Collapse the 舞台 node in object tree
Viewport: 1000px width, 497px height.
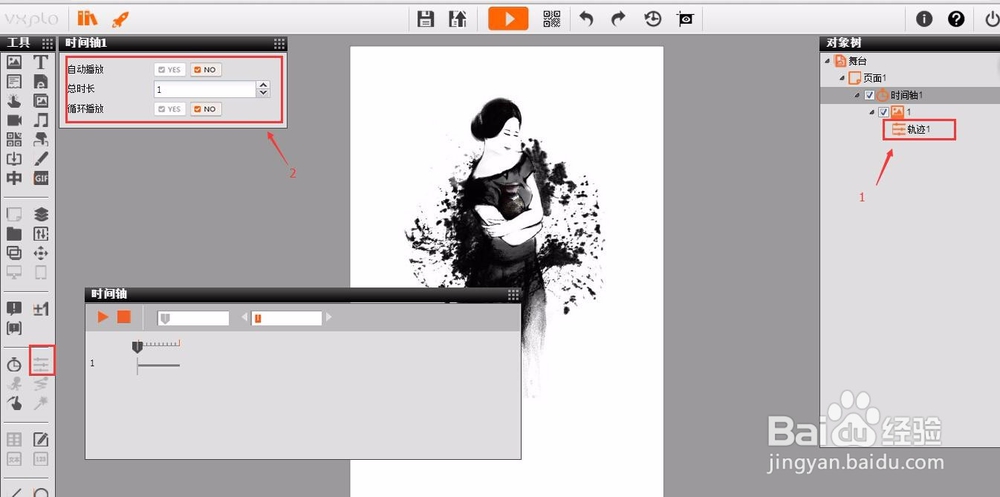[827, 61]
